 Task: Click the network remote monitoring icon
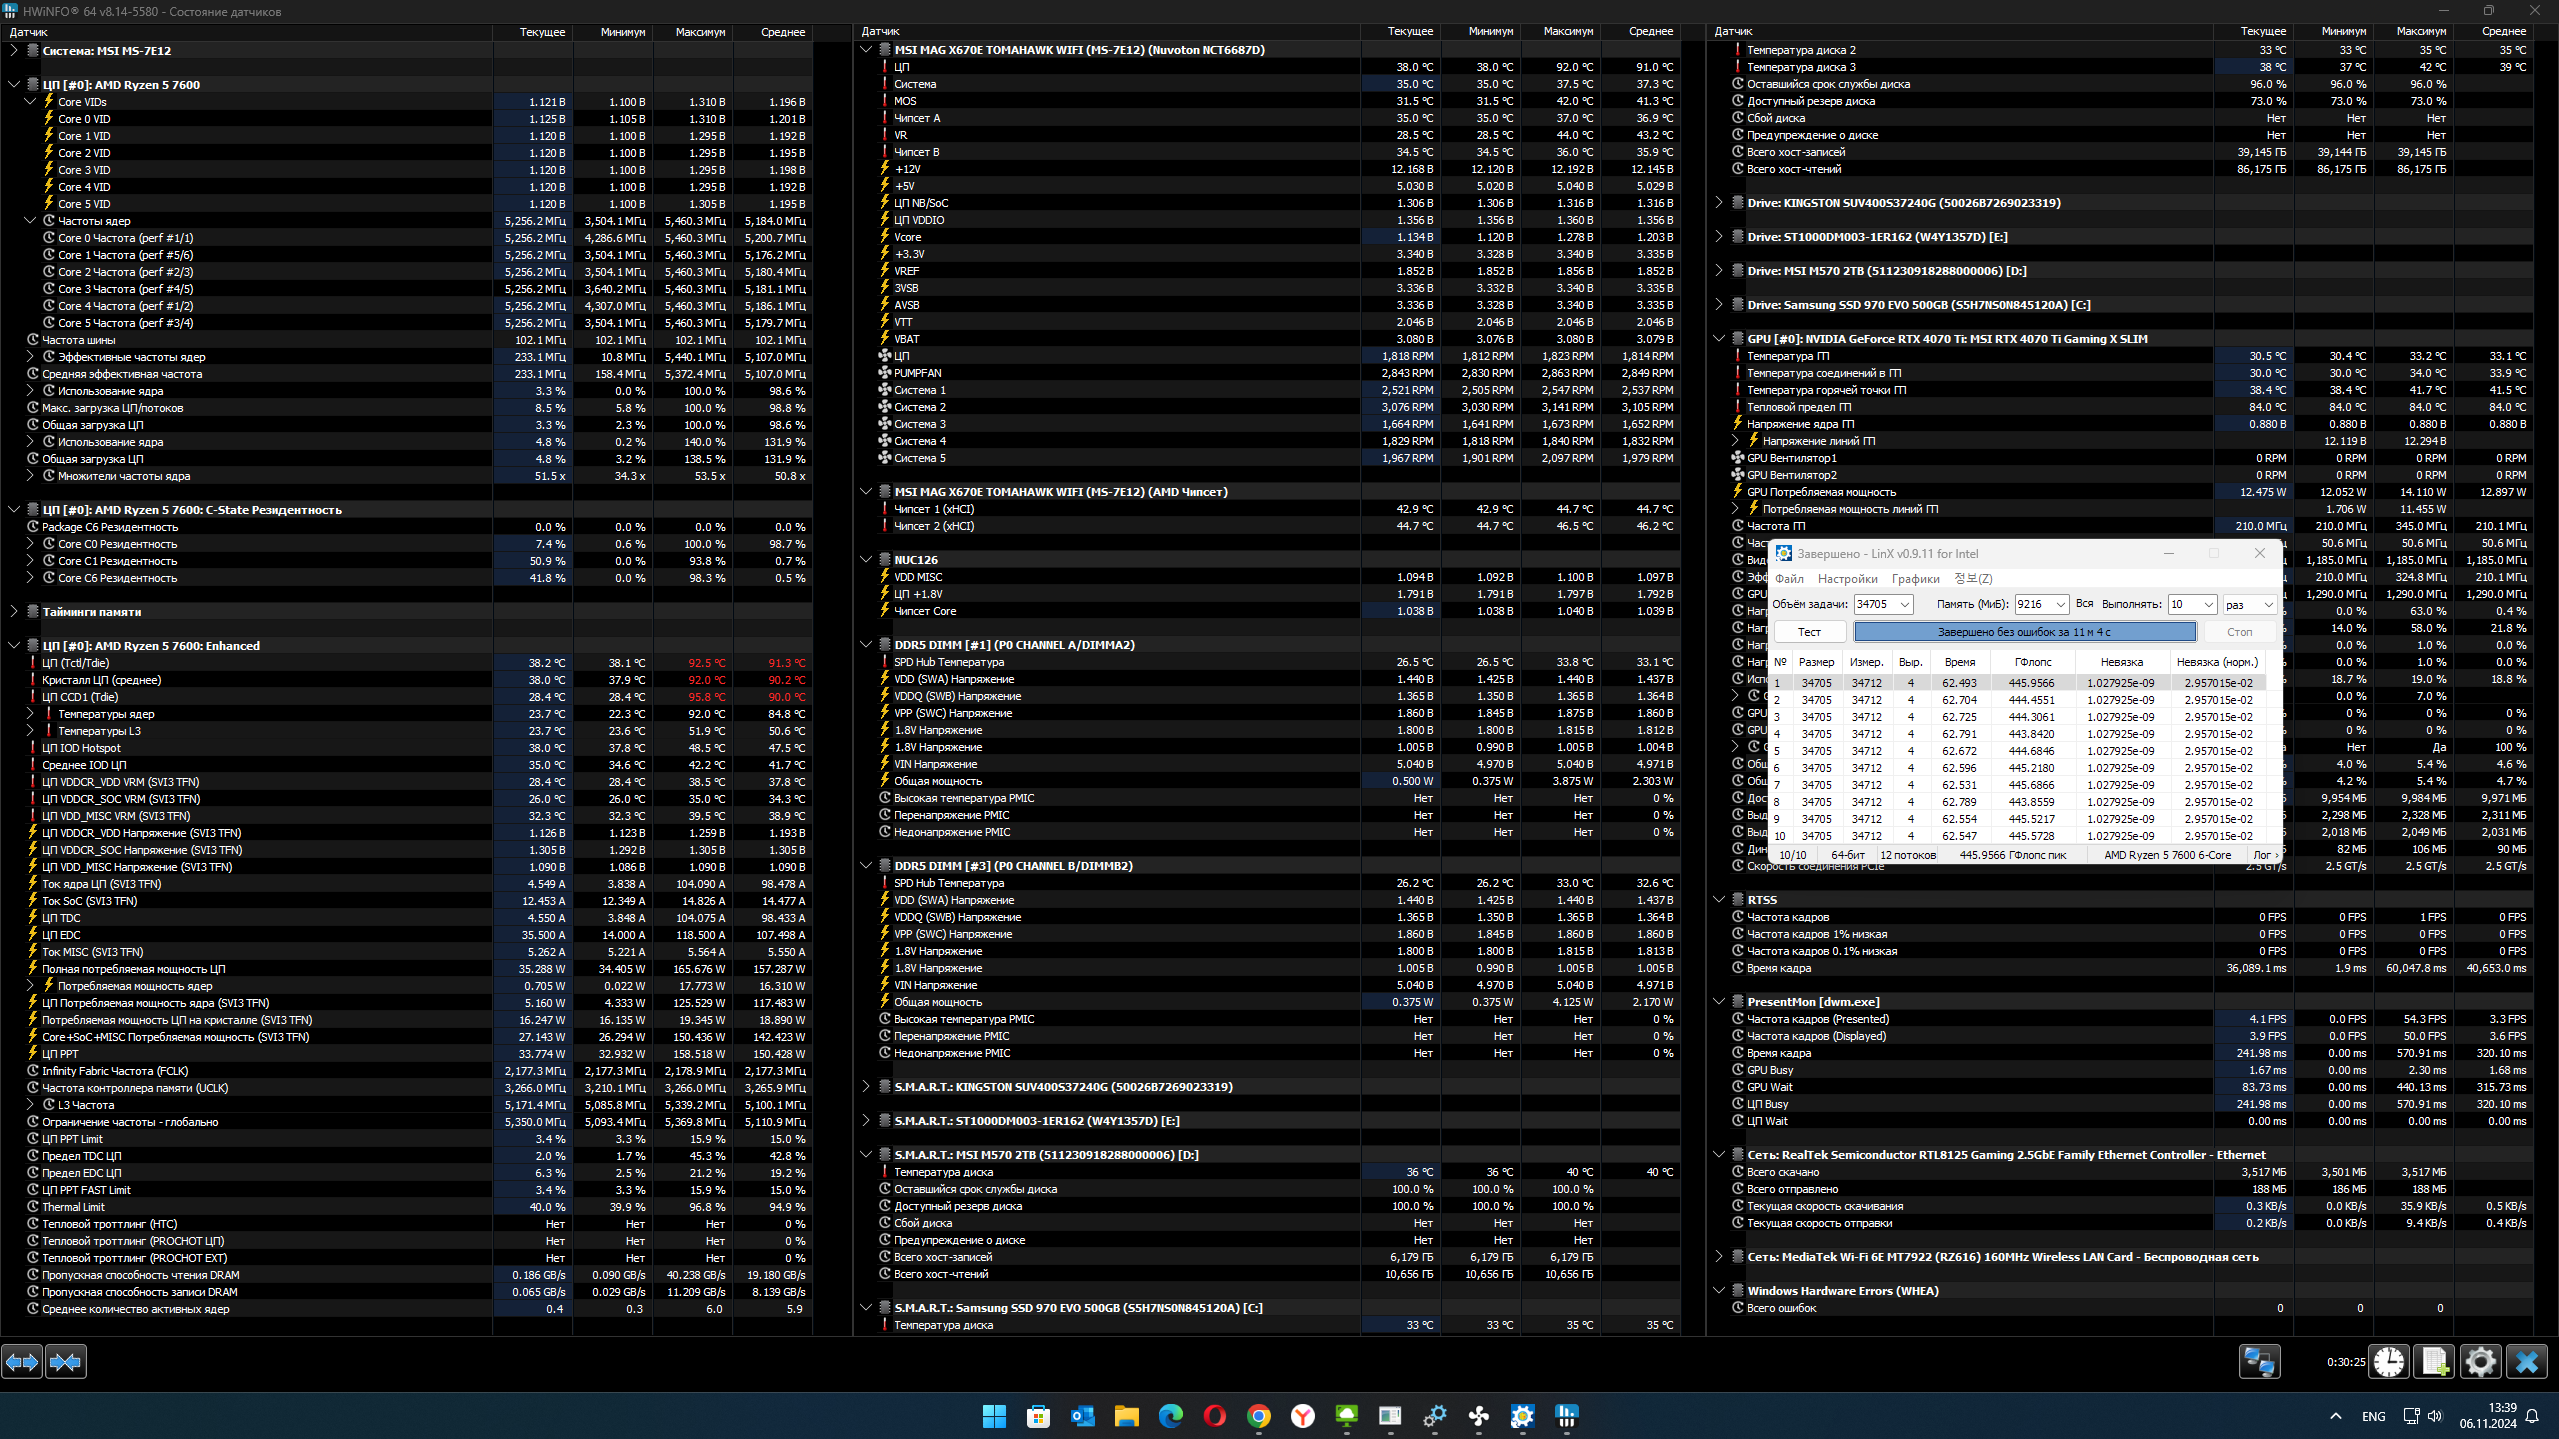[x=2259, y=1362]
